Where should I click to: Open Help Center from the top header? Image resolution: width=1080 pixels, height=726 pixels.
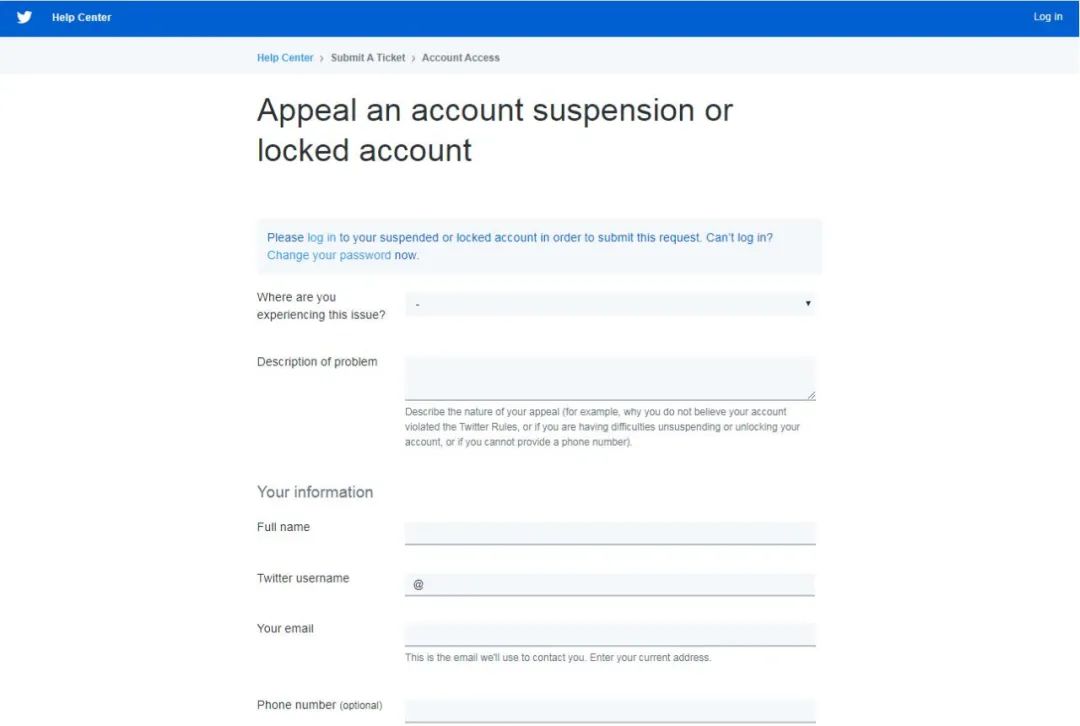tap(82, 17)
